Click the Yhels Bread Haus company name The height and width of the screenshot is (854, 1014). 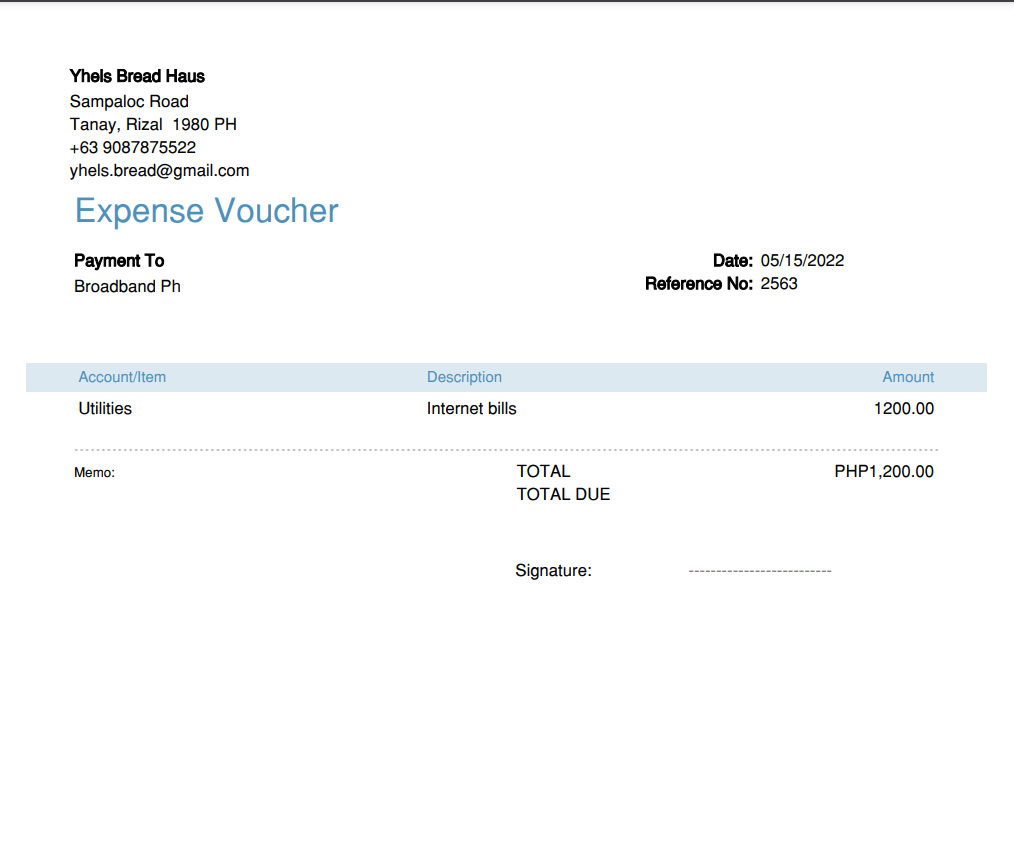(x=137, y=76)
